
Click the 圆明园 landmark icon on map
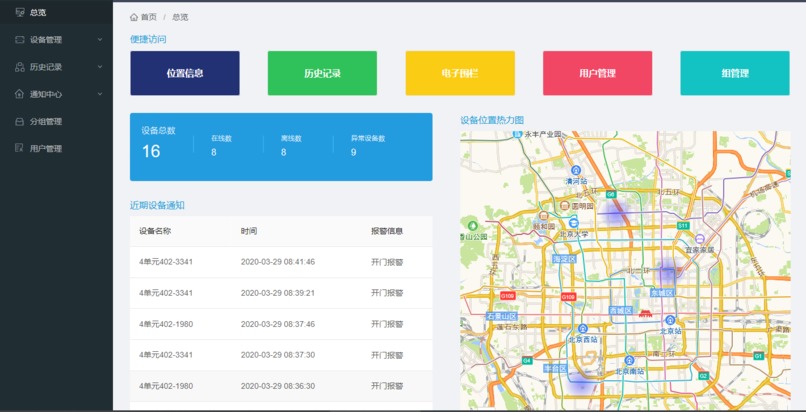tap(564, 205)
